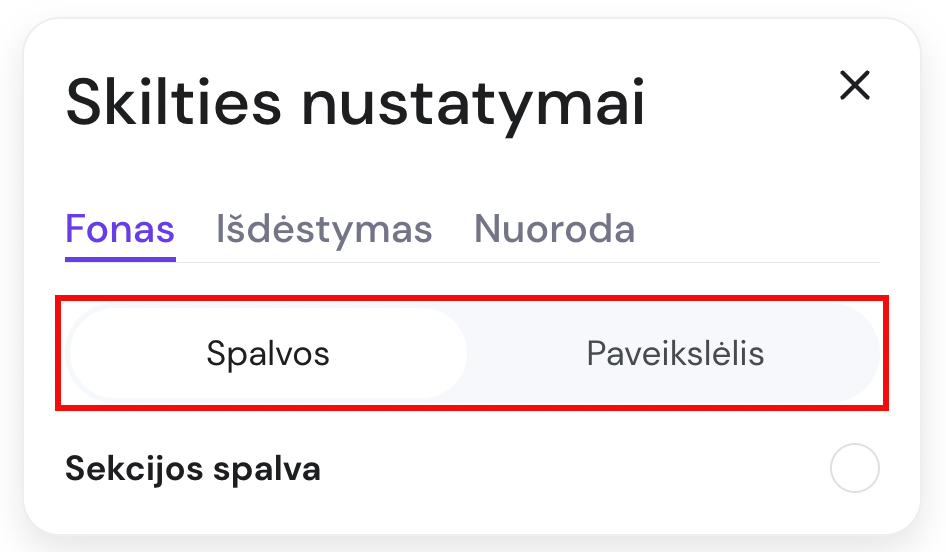
Task: Show link settings under Nuoroda
Action: pyautogui.click(x=554, y=230)
